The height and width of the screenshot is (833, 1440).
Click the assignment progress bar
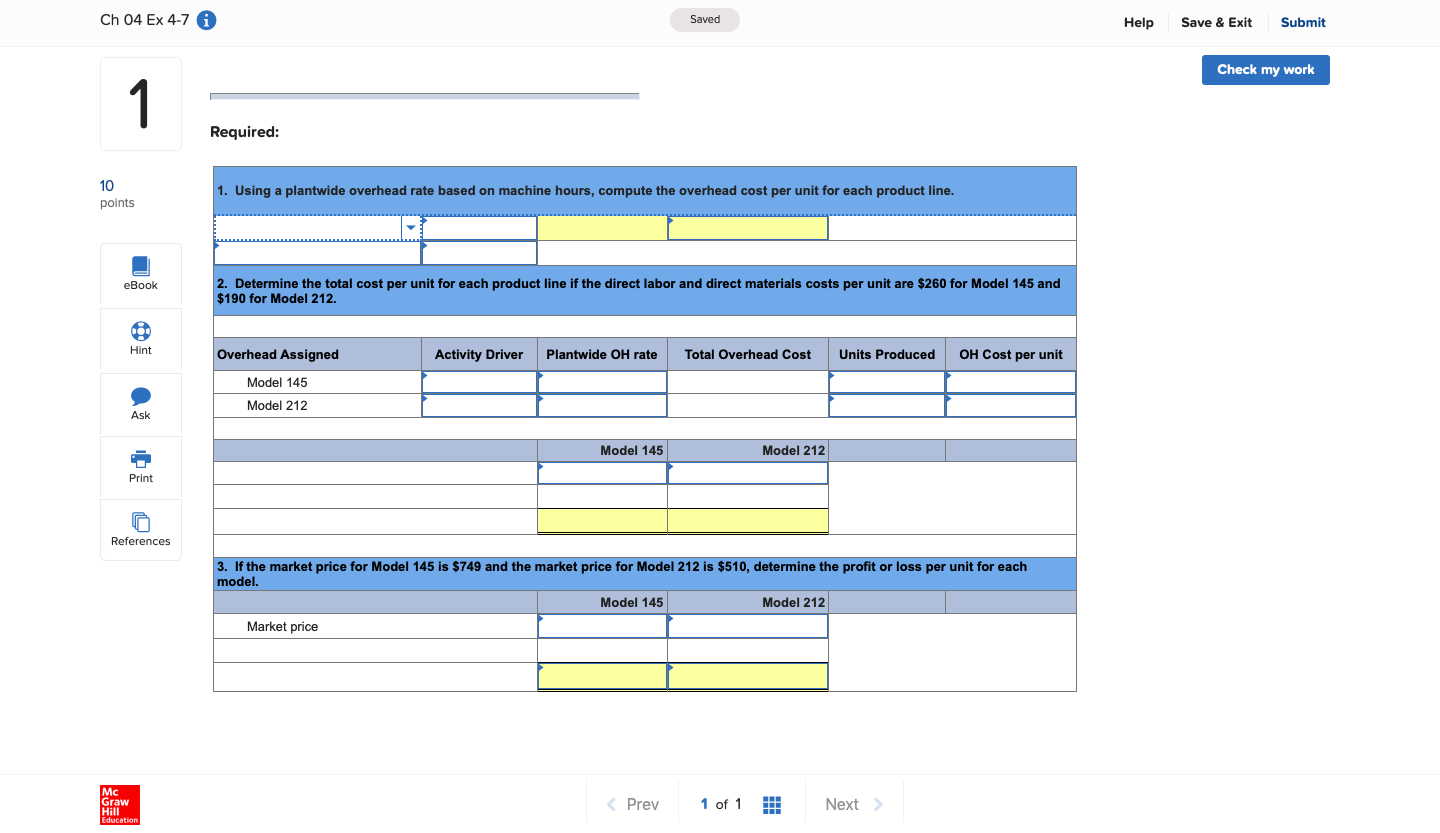[424, 95]
